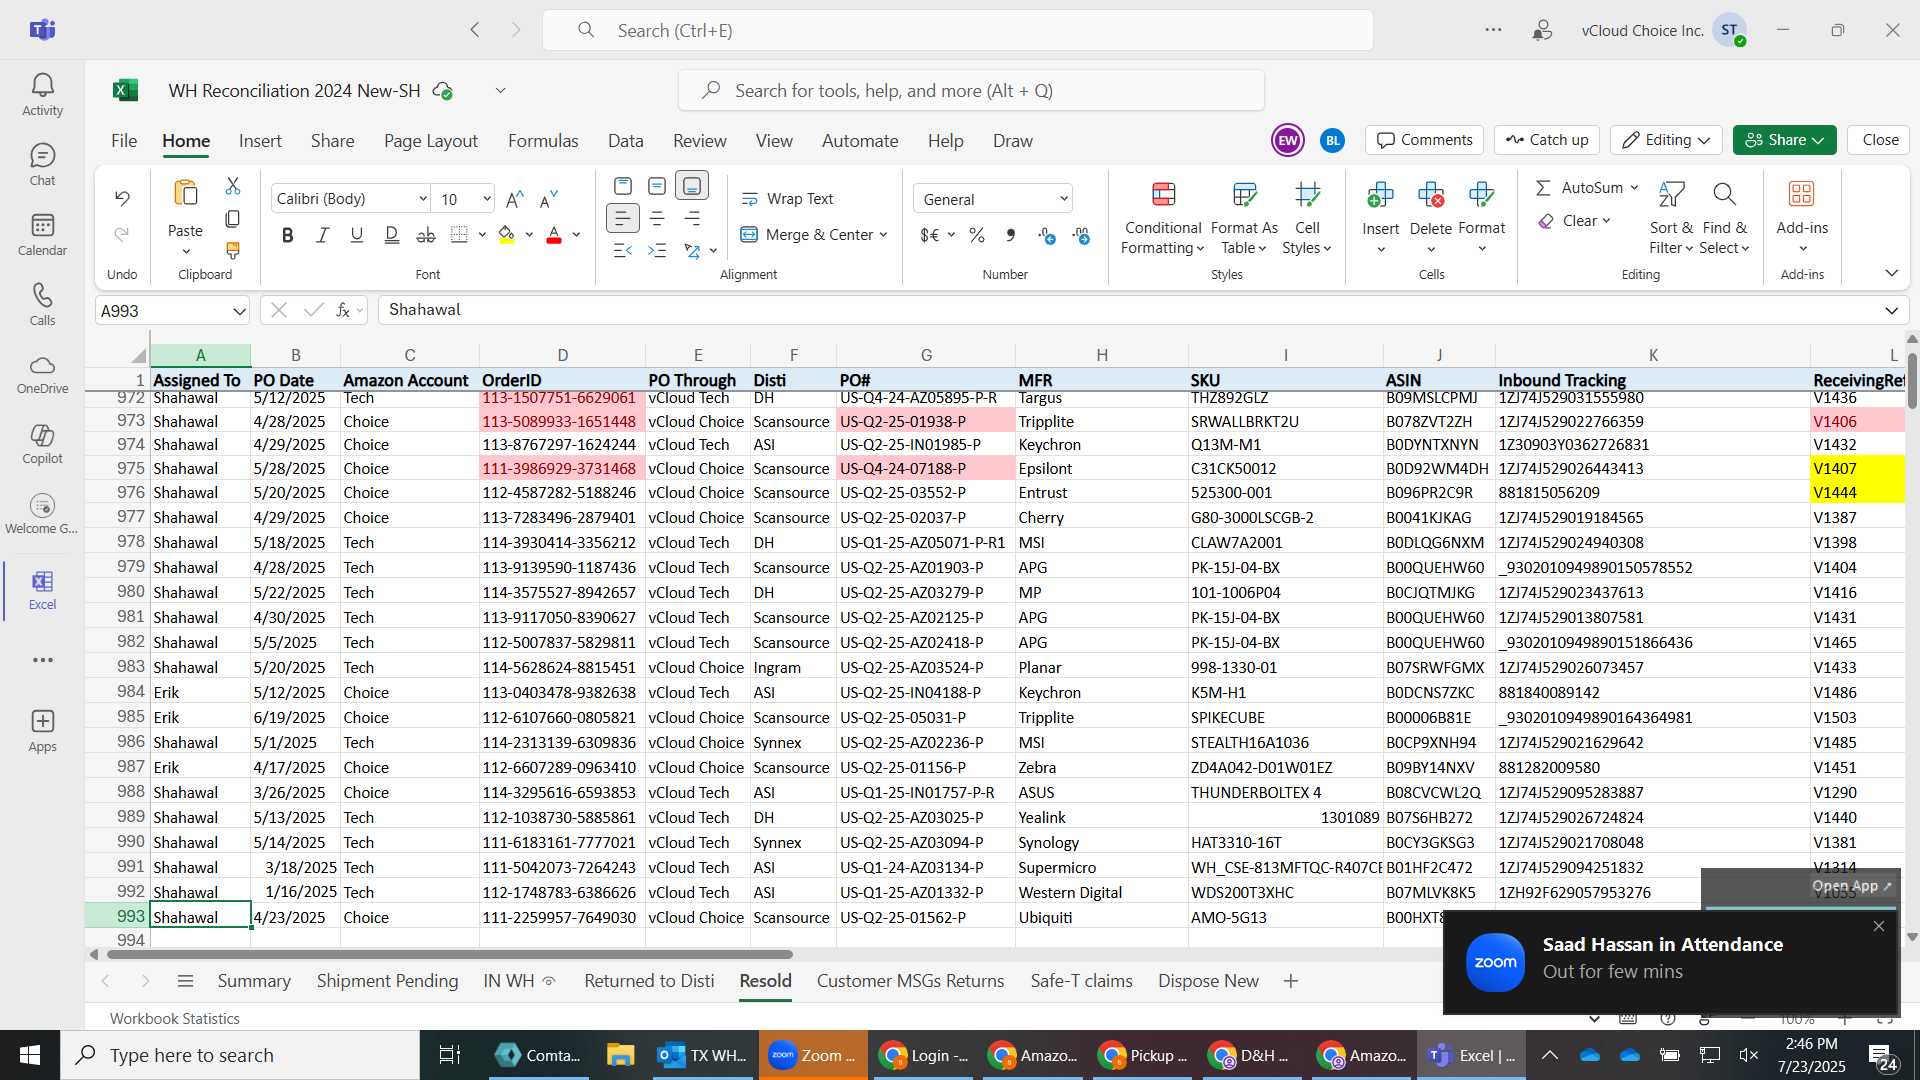Toggle Italic formatting
The width and height of the screenshot is (1920, 1080).
point(322,235)
